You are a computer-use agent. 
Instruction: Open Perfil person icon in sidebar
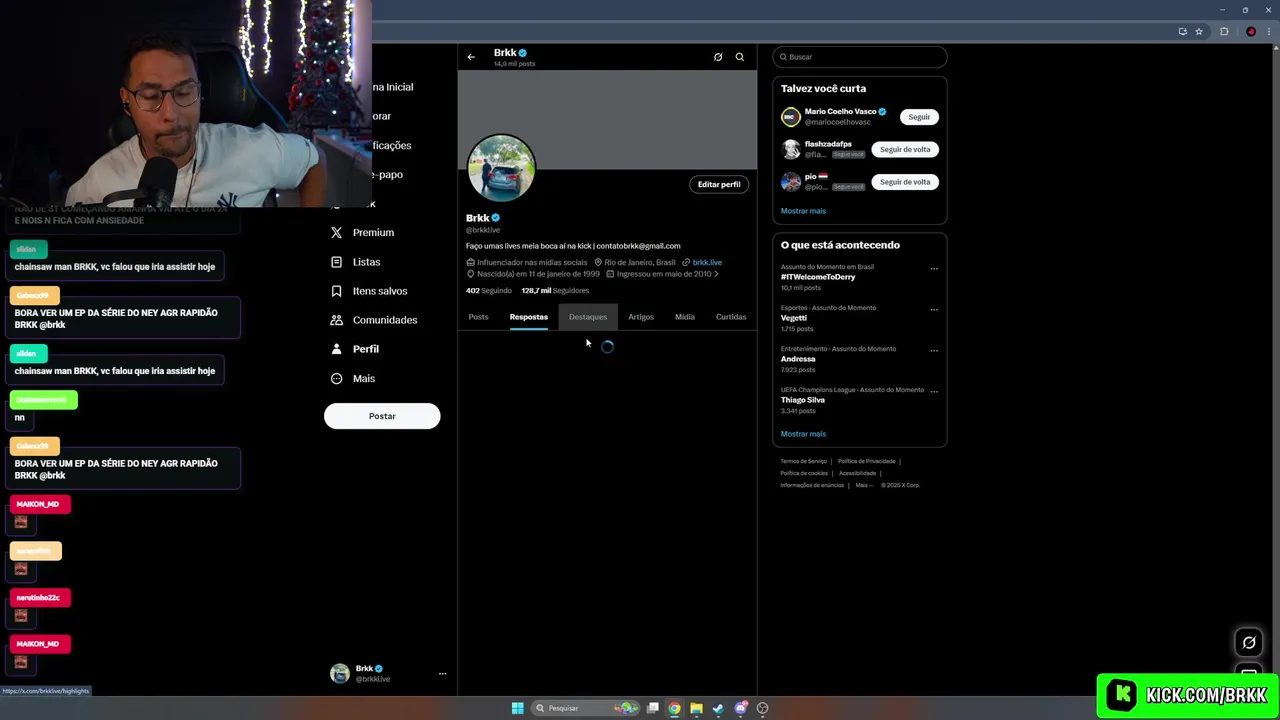point(337,349)
